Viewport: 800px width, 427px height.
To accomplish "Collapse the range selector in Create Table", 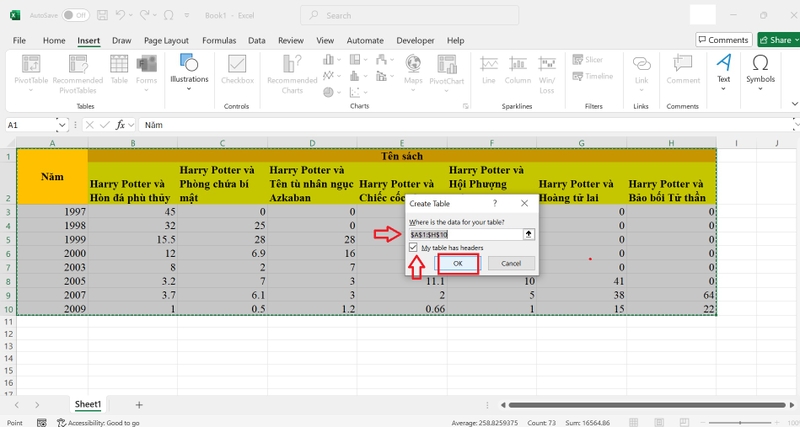I will [529, 234].
